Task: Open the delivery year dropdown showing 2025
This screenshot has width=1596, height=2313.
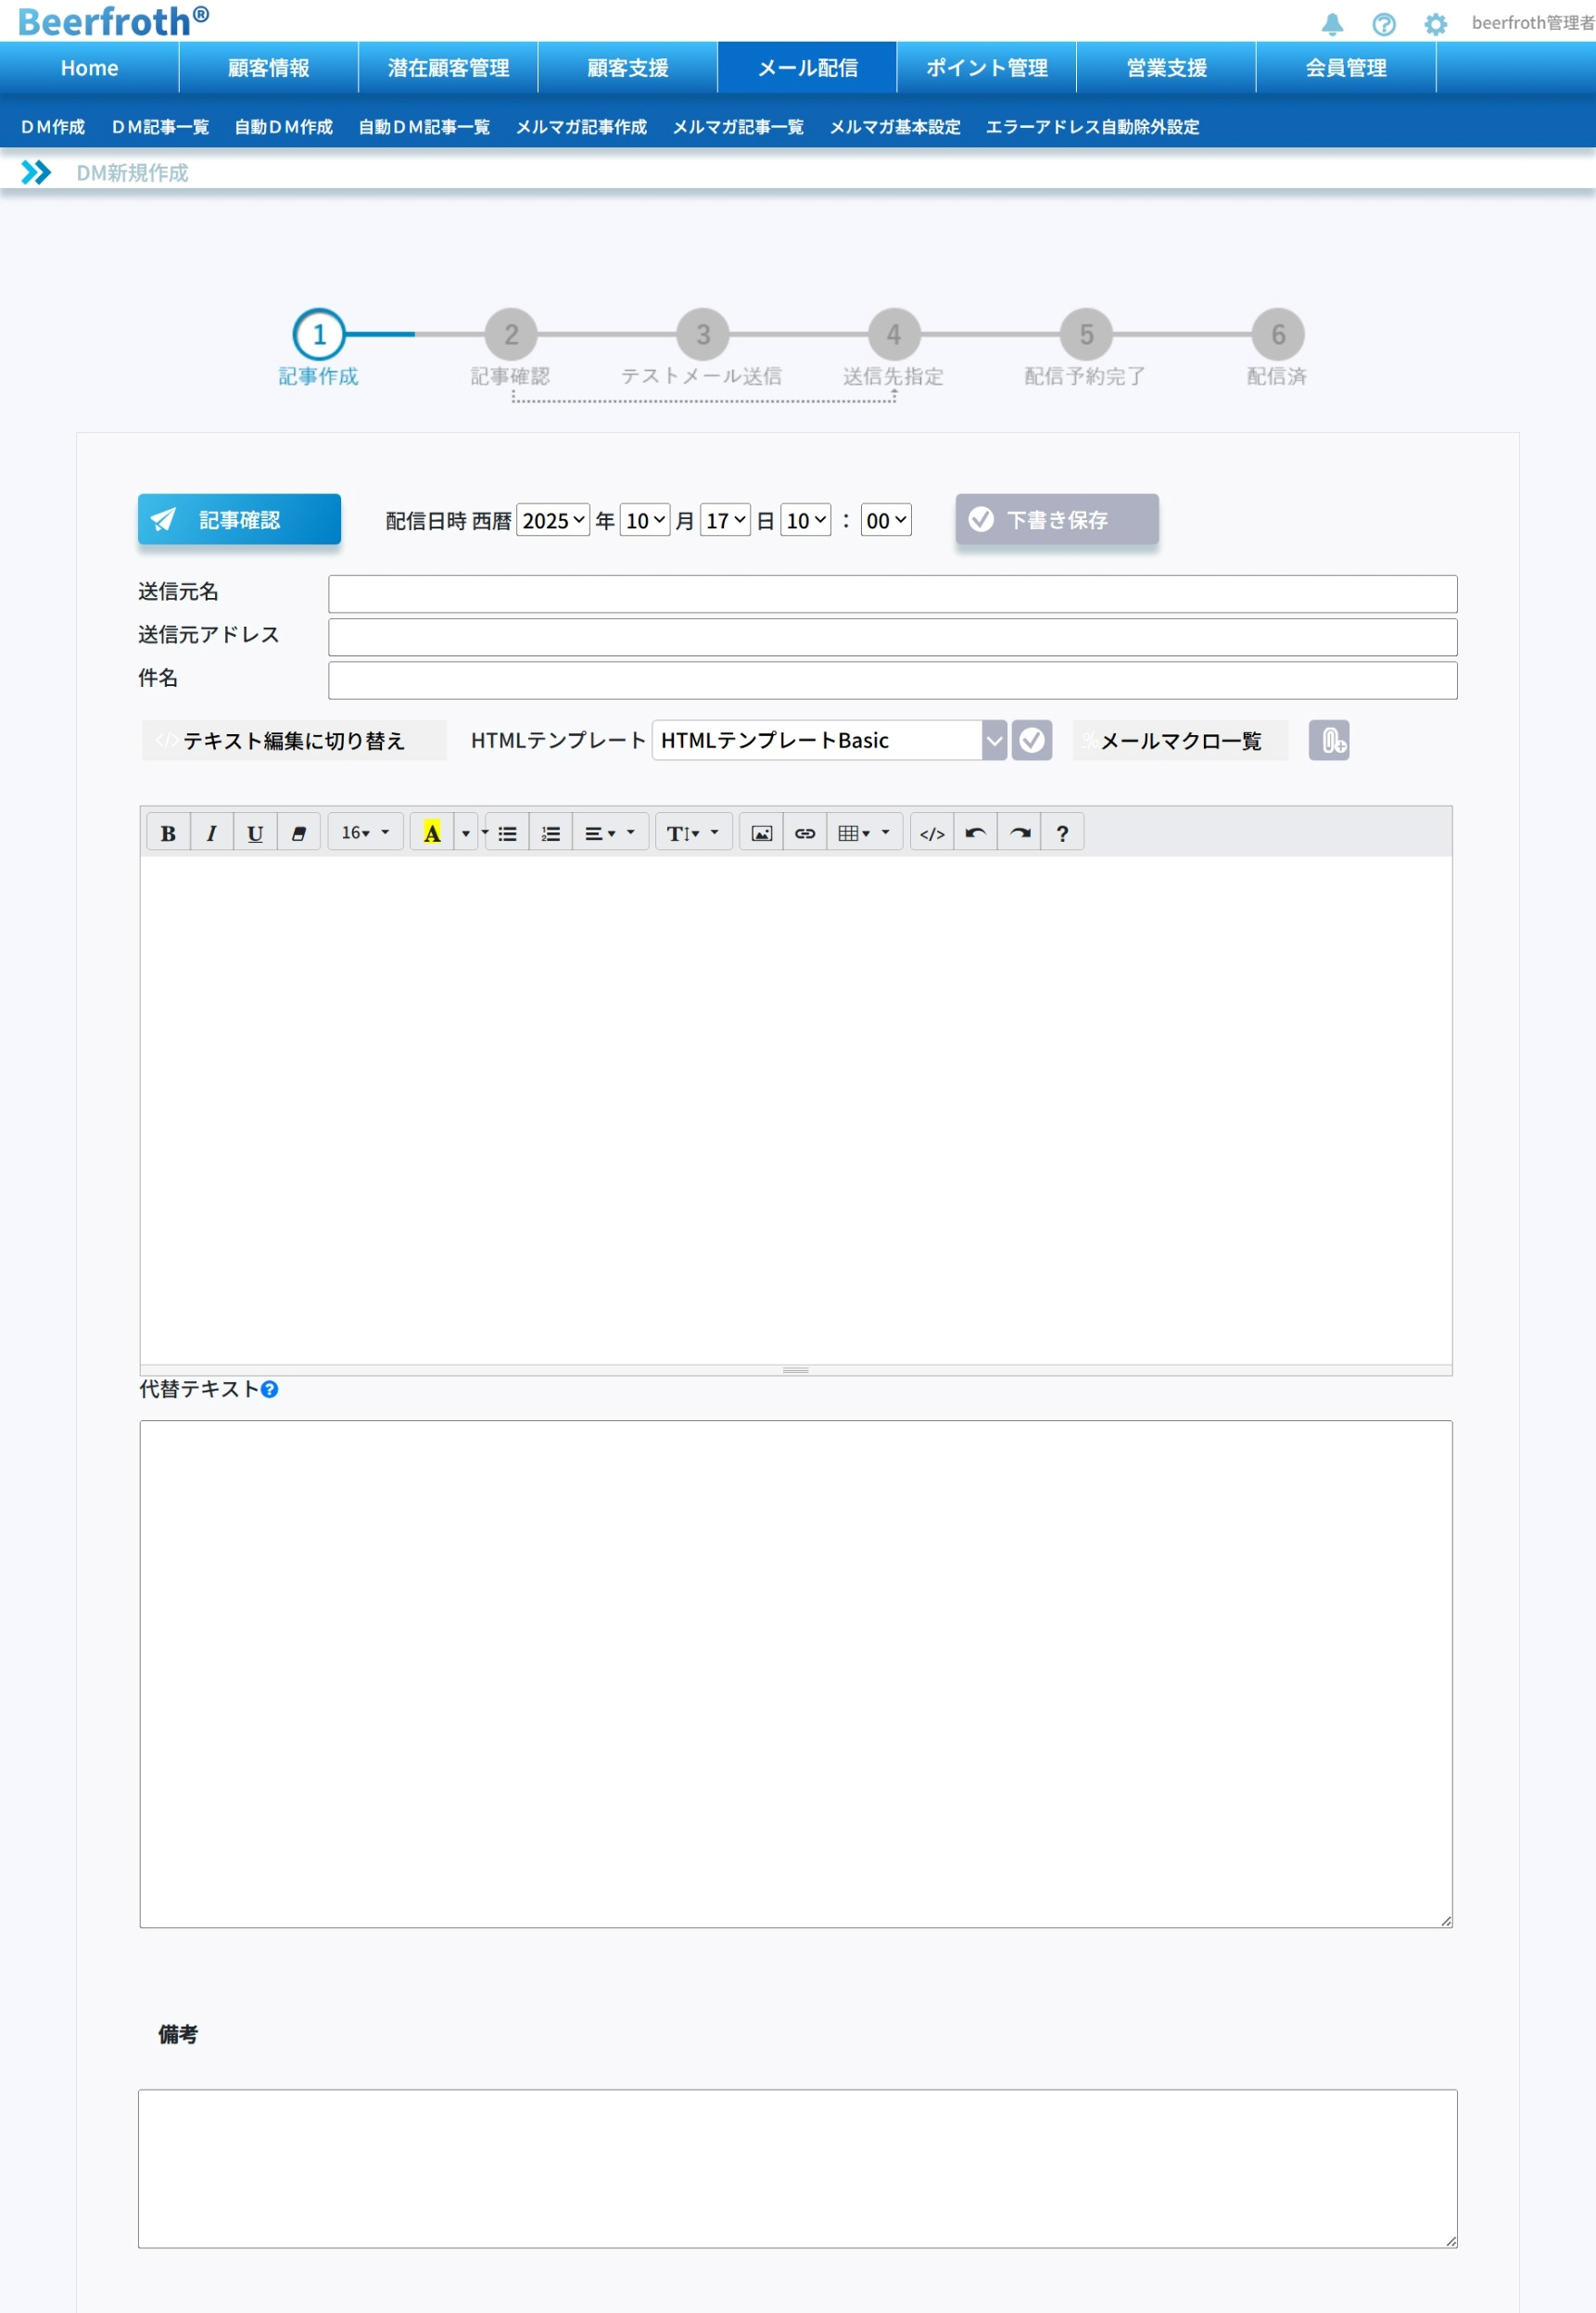Action: [552, 521]
